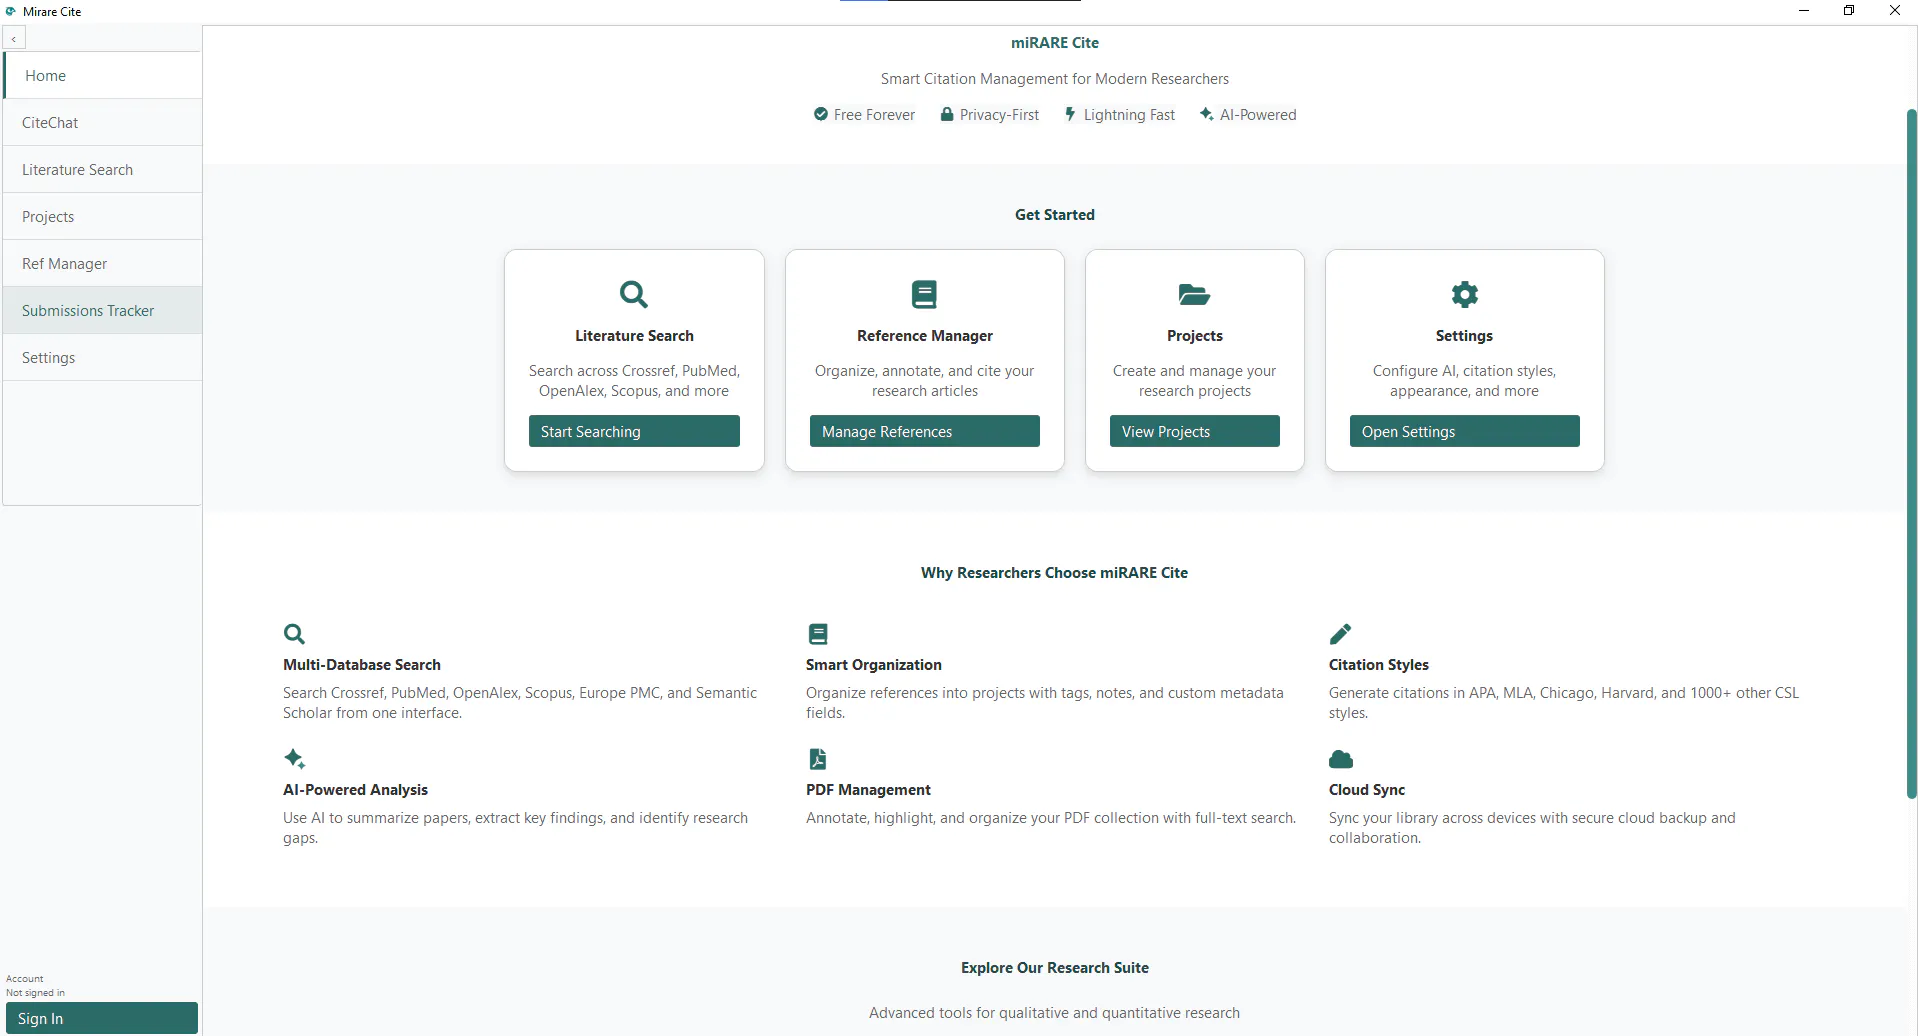
Task: Click the 'Why Researchers Choose miRARE Cite' heading
Action: point(1055,572)
